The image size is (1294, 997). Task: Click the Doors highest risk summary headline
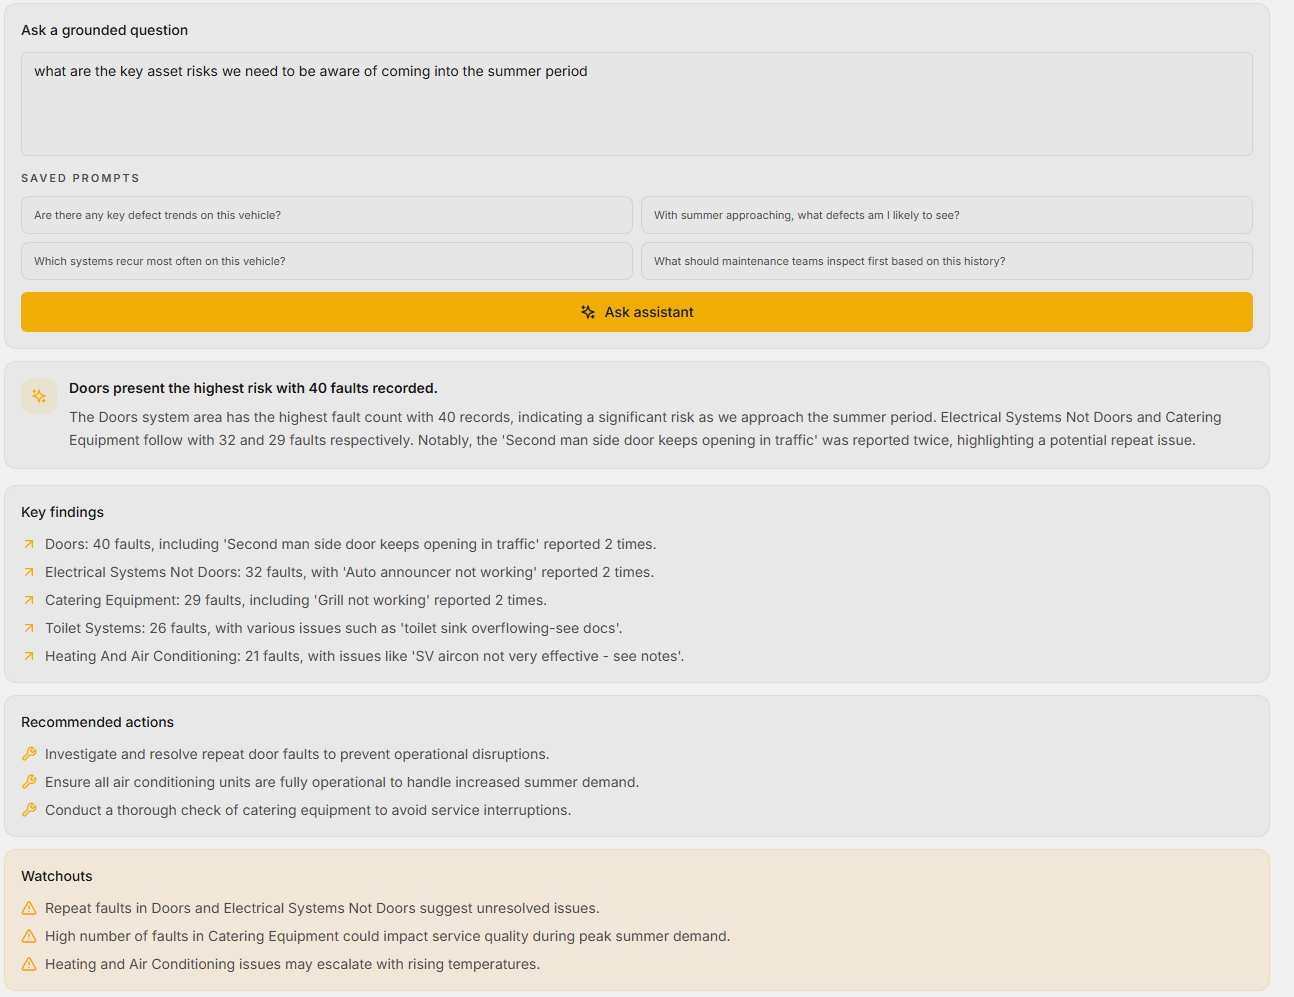253,388
